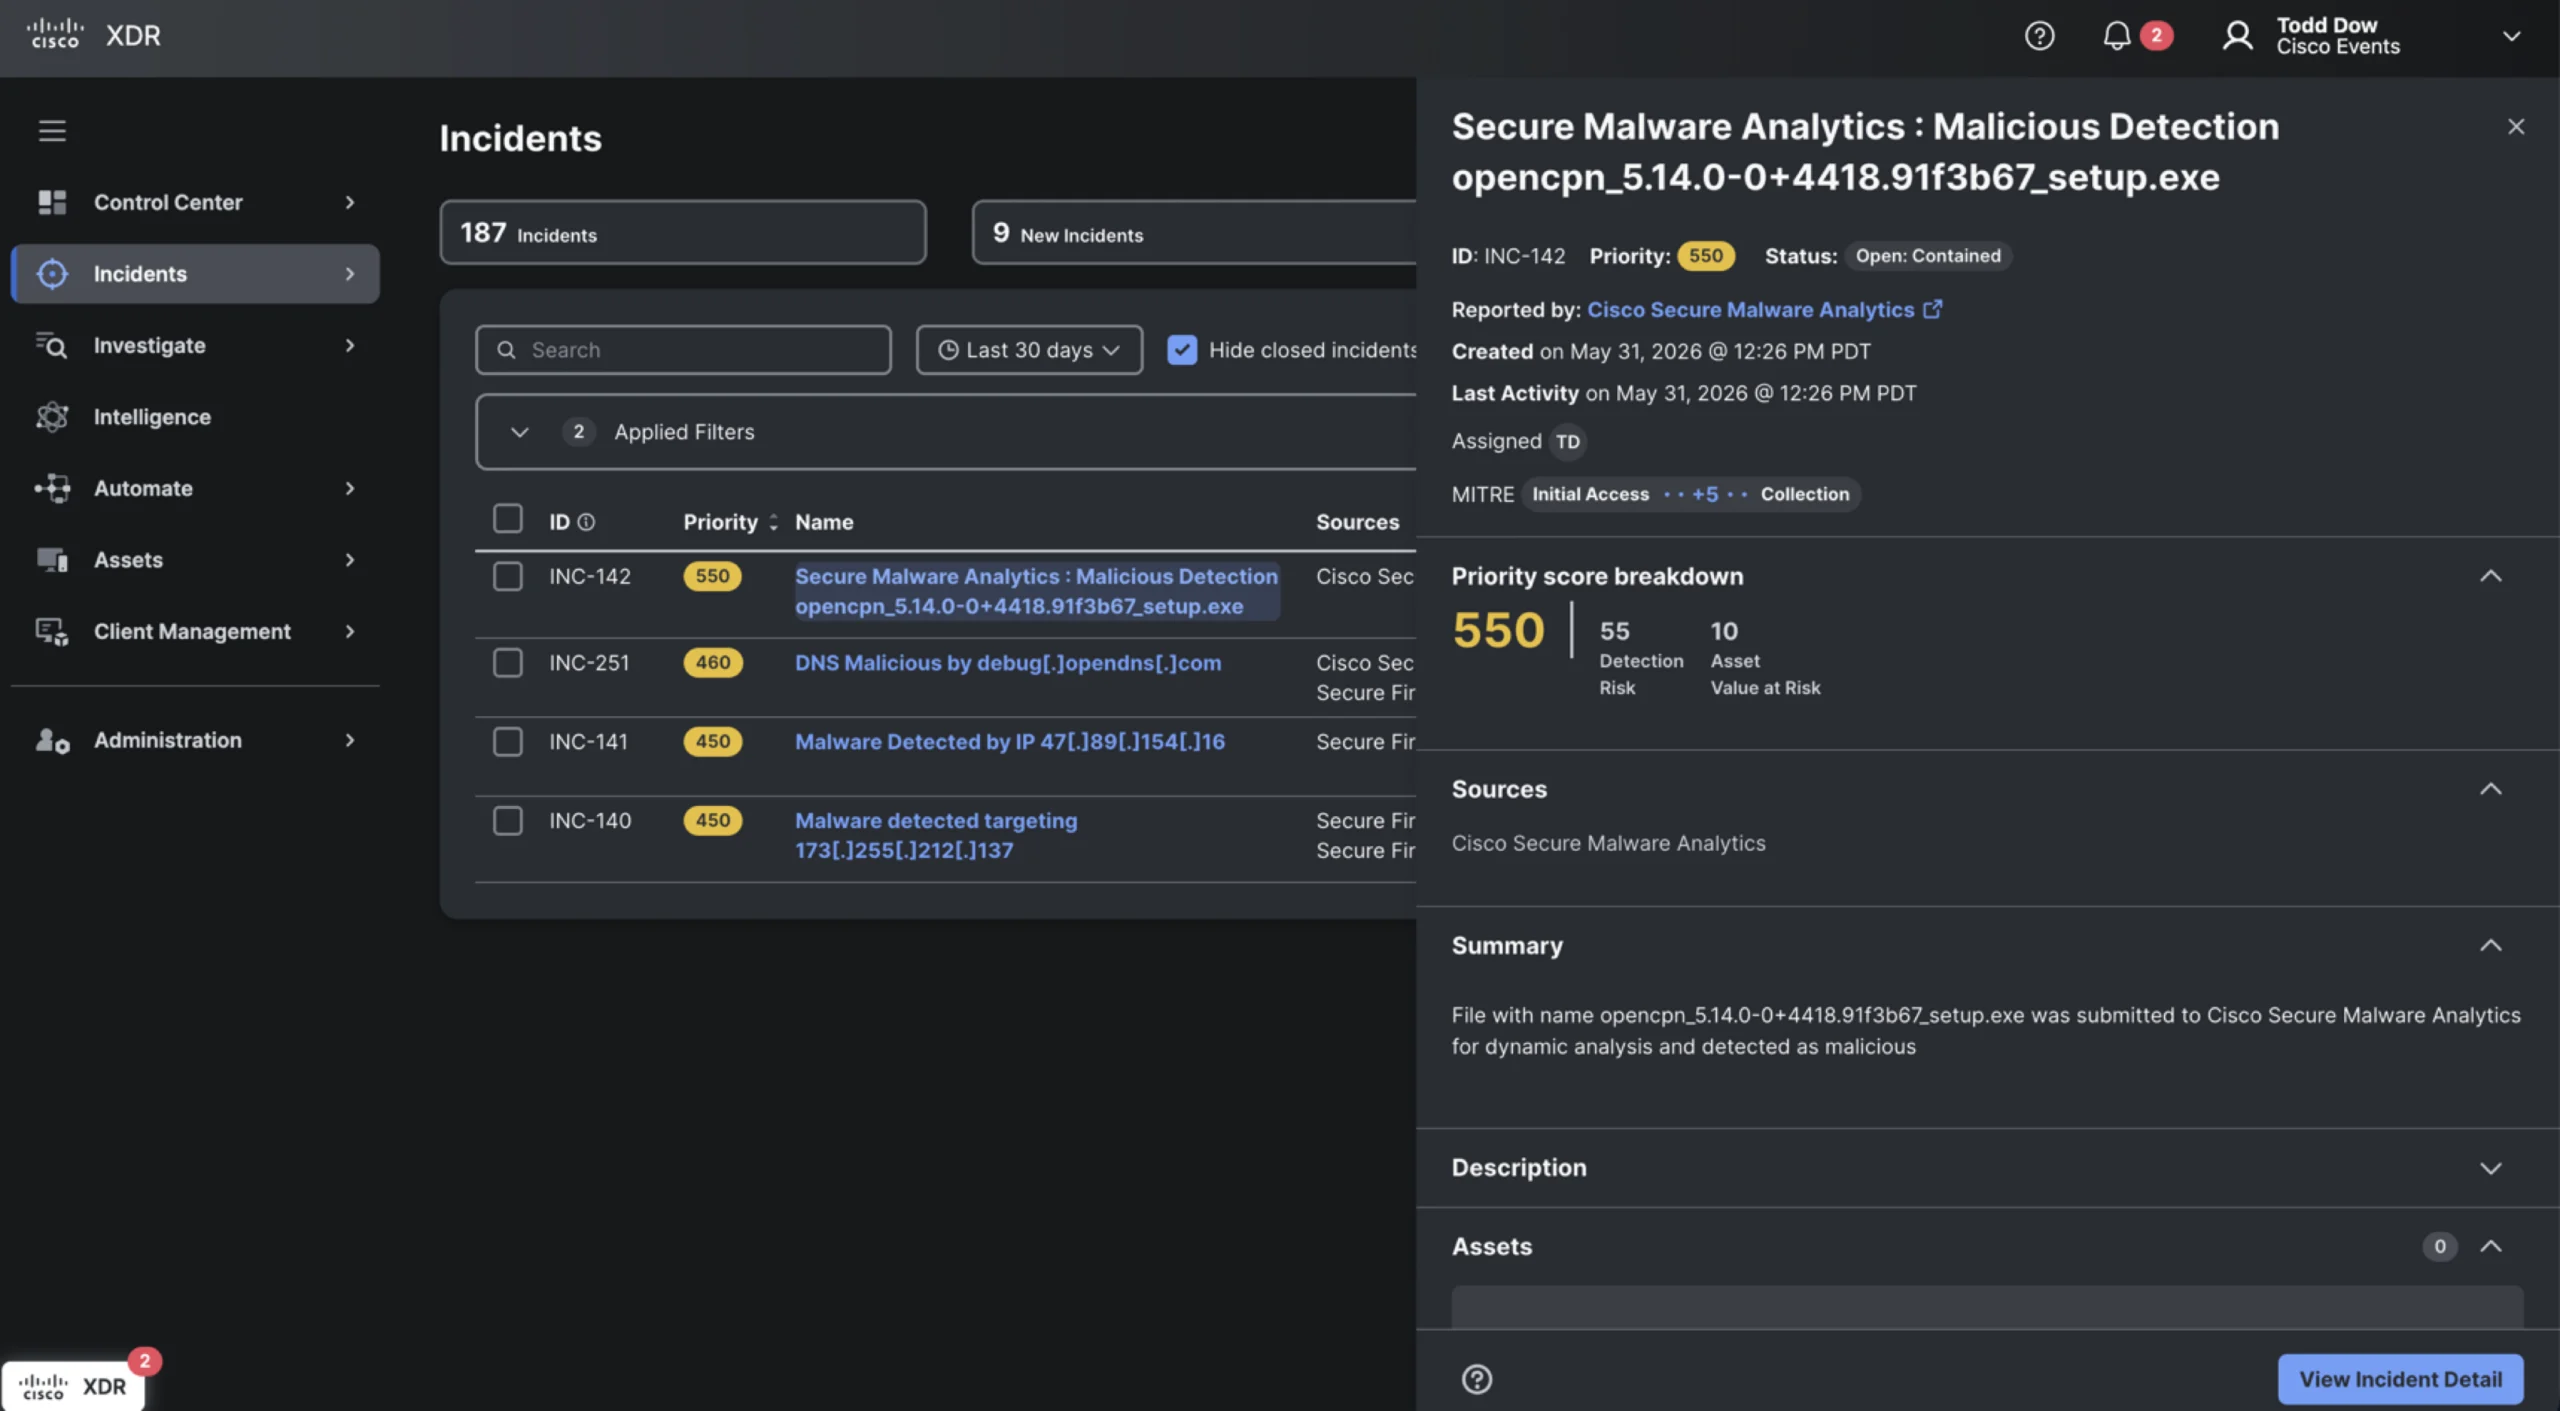The height and width of the screenshot is (1411, 2560).
Task: Open the notifications bell icon
Action: [2116, 36]
